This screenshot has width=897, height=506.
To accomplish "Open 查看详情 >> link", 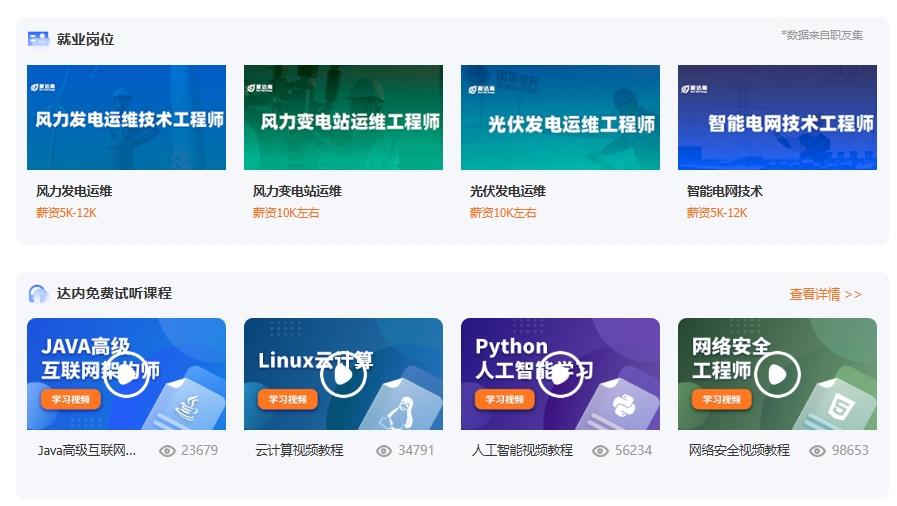I will [x=825, y=294].
